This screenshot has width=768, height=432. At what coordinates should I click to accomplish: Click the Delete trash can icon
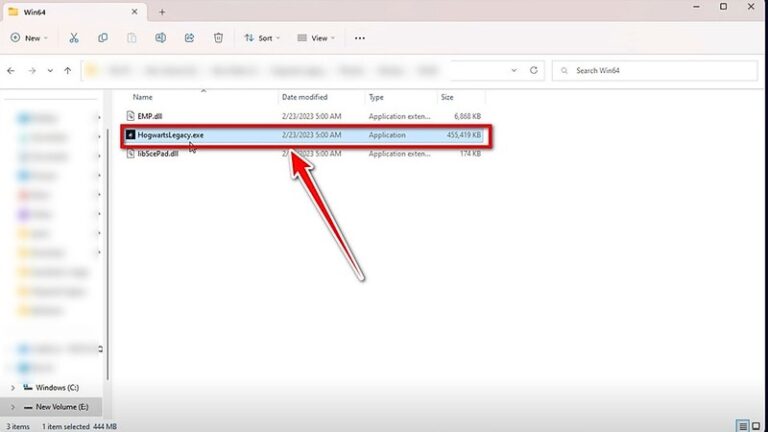click(x=218, y=38)
